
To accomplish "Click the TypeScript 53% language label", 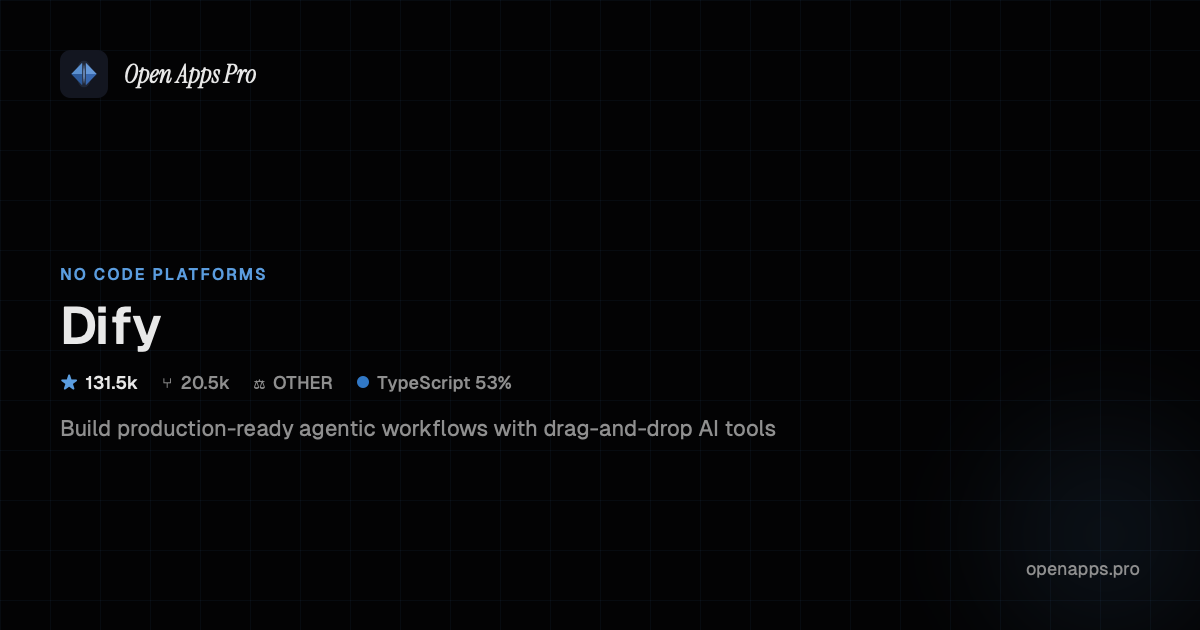I will (x=444, y=383).
